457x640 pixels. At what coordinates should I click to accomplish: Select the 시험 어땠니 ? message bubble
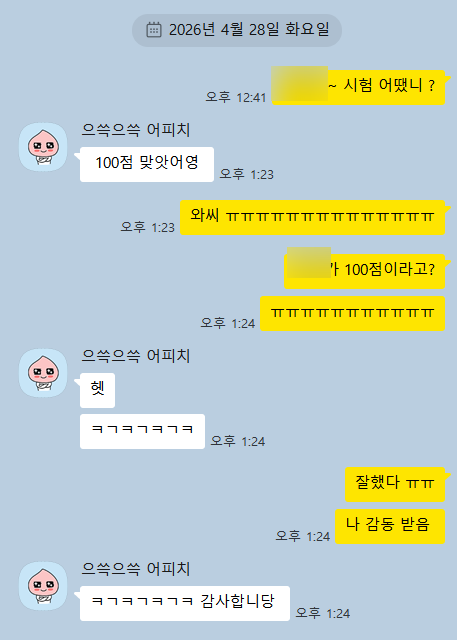358,87
